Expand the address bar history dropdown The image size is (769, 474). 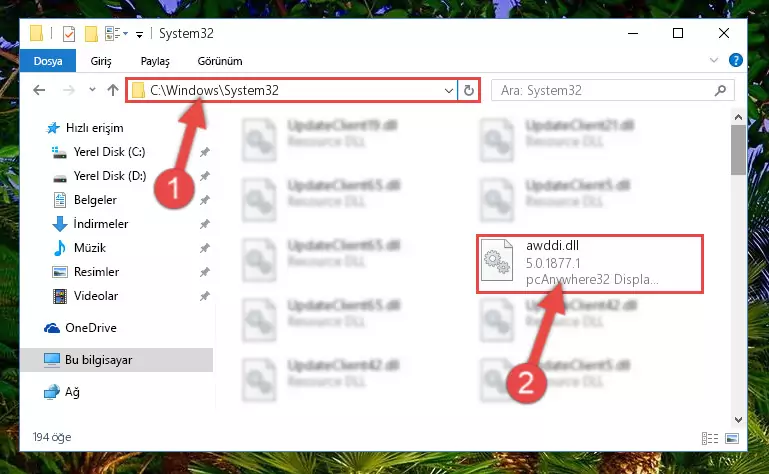[x=448, y=90]
